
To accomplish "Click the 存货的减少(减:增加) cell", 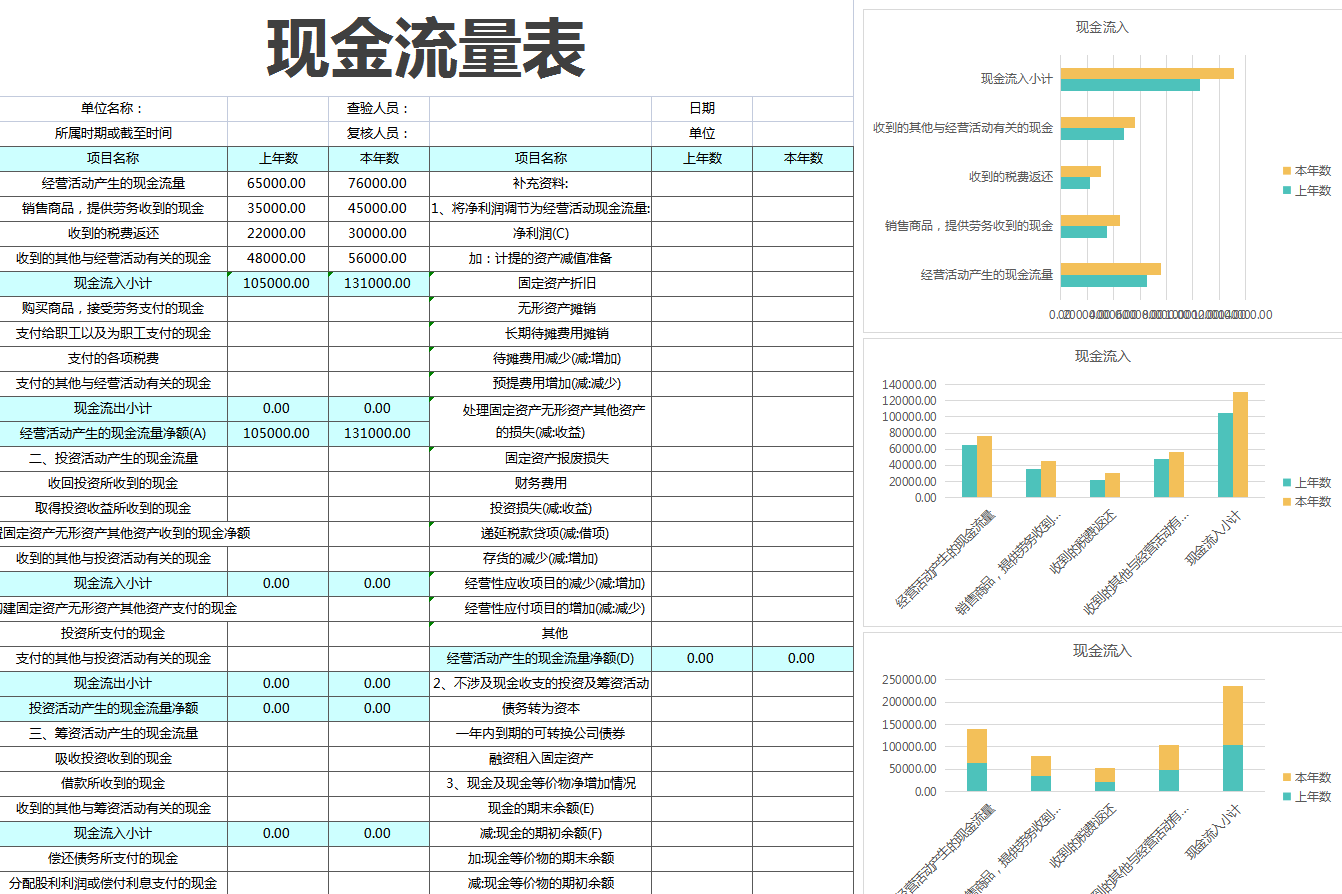I will 540,558.
